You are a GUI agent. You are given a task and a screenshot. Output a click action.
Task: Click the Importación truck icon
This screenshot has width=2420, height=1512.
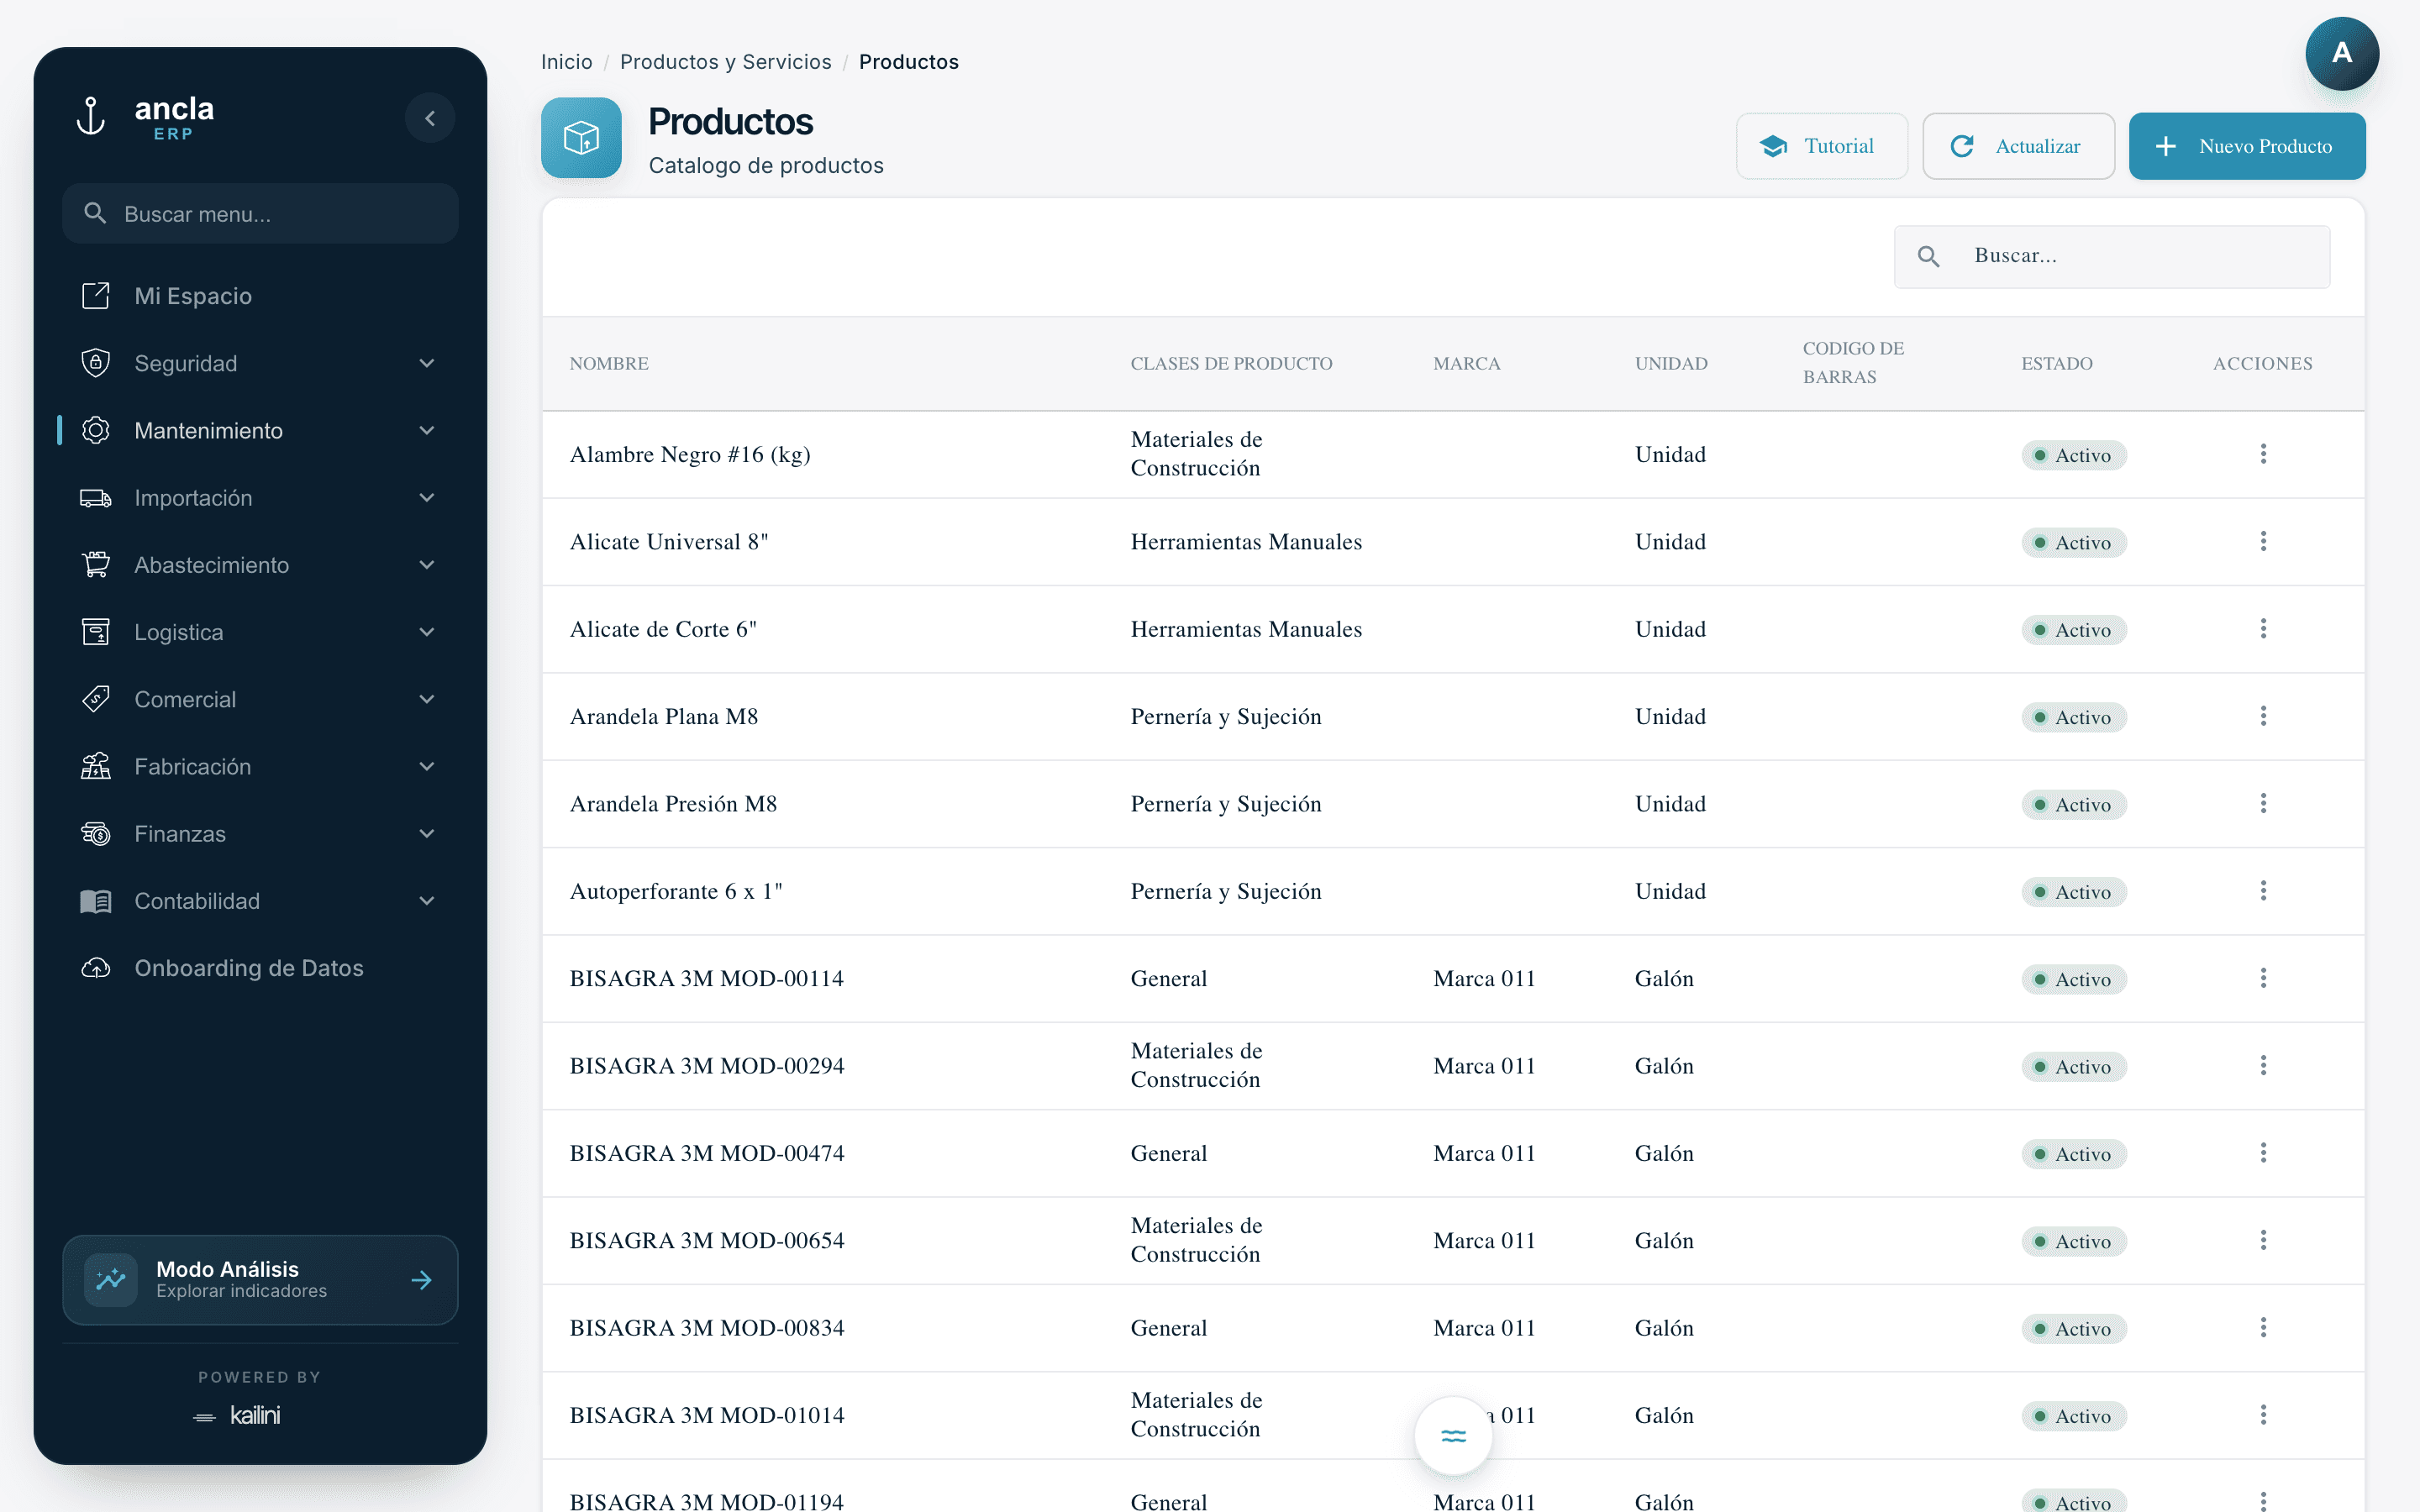[95, 497]
